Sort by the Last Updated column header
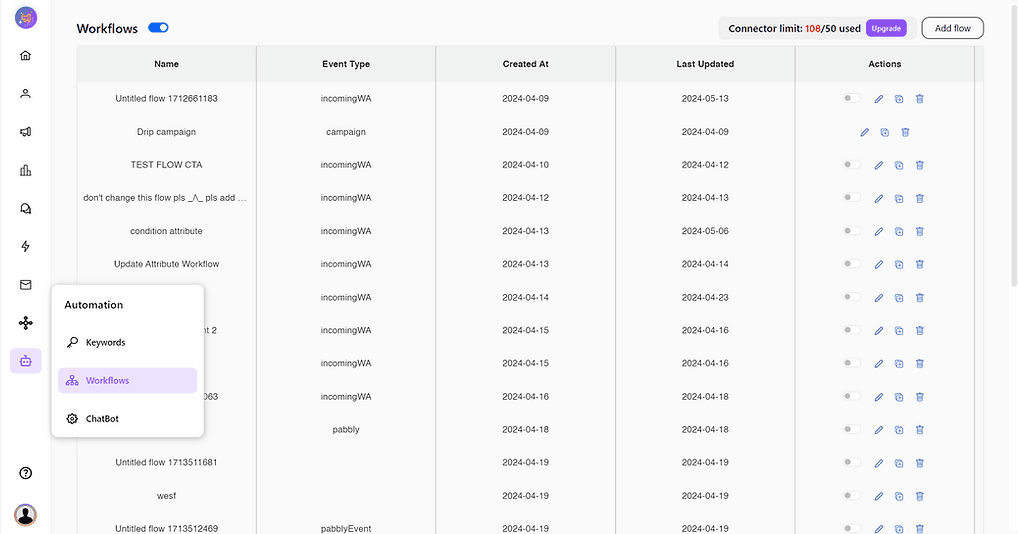The width and height of the screenshot is (1018, 534). pyautogui.click(x=705, y=64)
